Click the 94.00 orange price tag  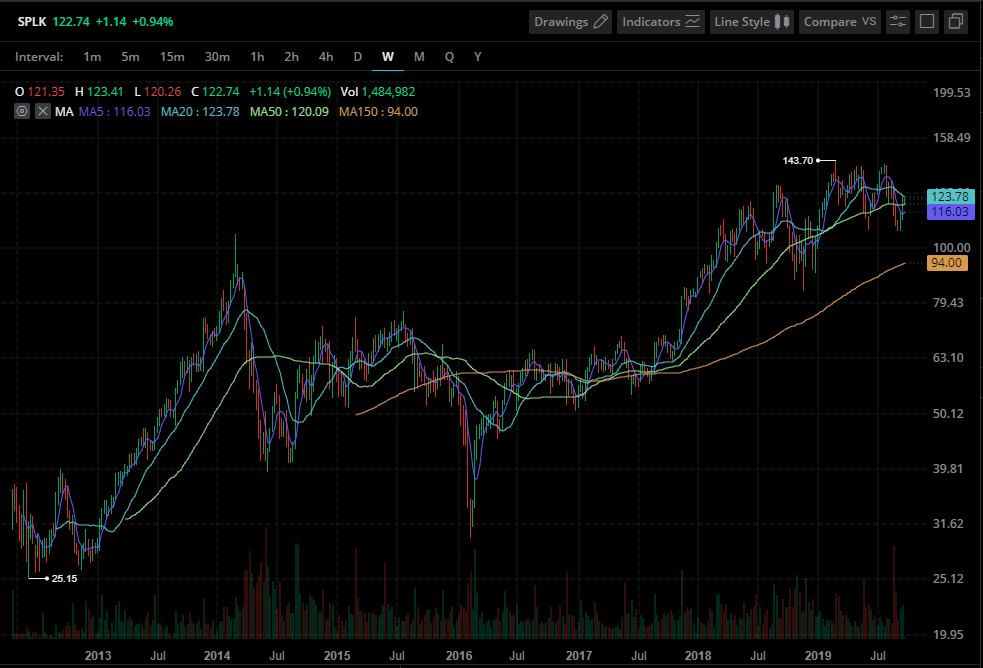coord(947,263)
